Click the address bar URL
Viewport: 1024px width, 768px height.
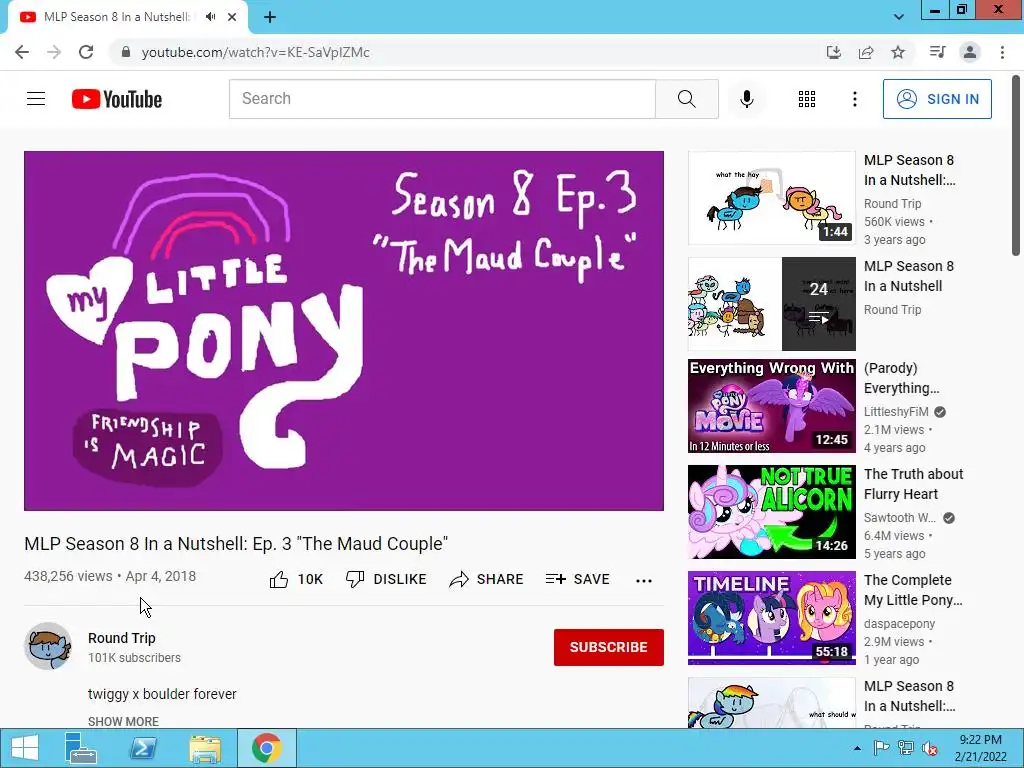[255, 52]
